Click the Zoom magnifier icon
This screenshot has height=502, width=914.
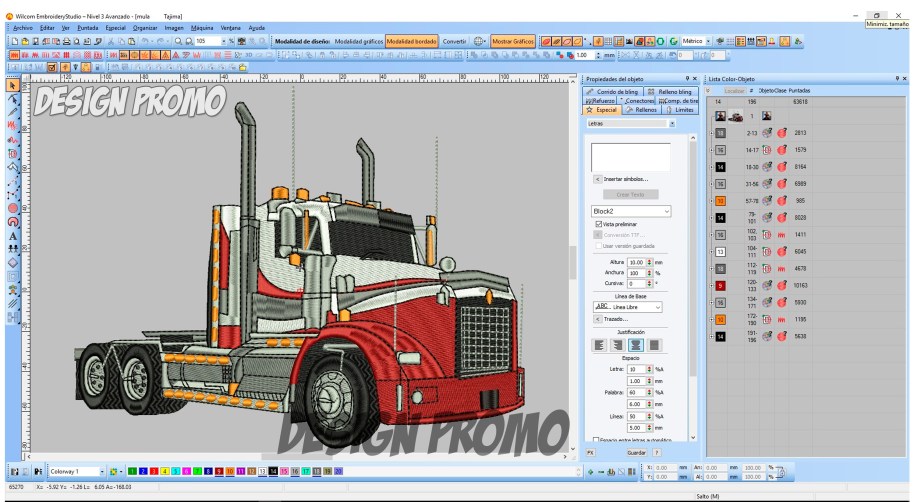178,41
